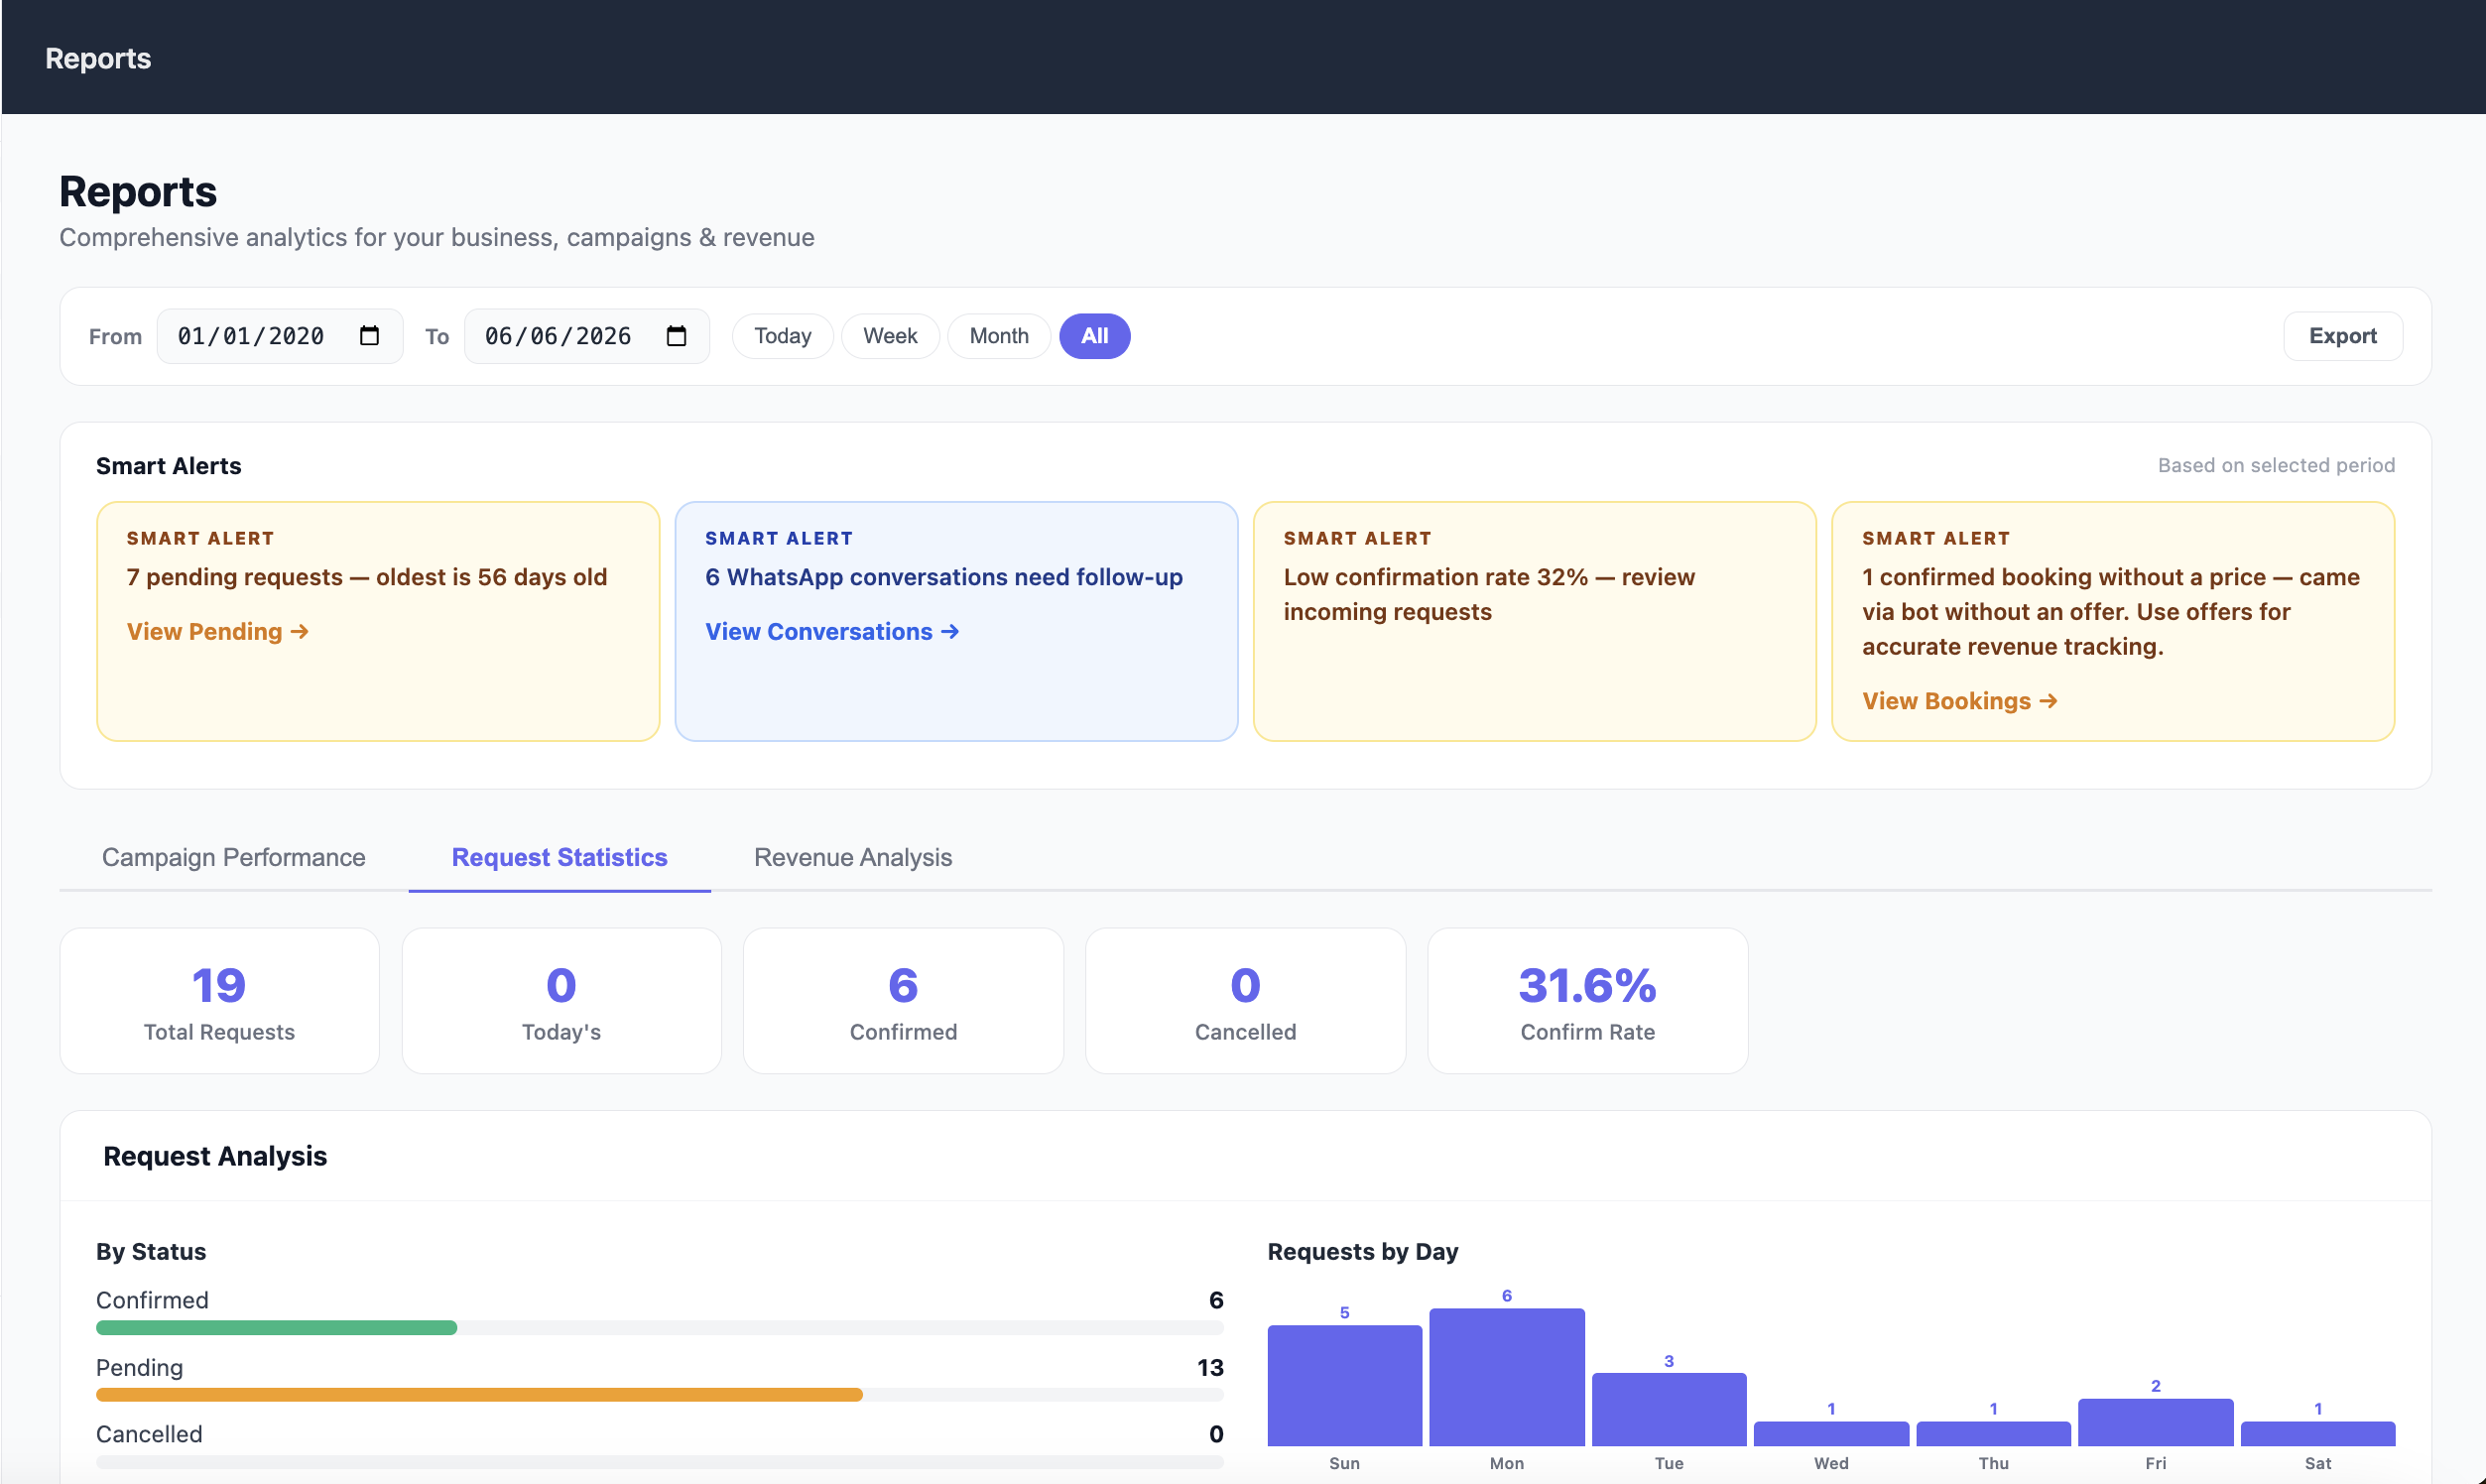This screenshot has height=1484, width=2486.
Task: Click the 0 Cancelled stat card
Action: click(x=1245, y=1001)
